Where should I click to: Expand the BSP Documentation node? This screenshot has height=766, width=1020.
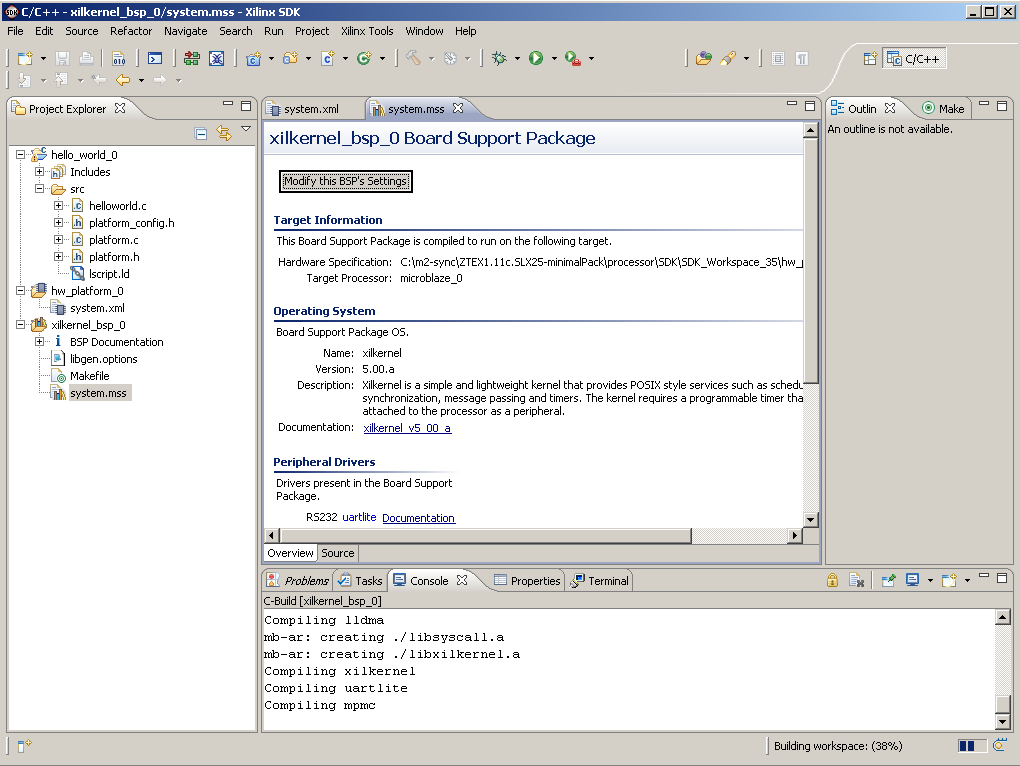pyautogui.click(x=40, y=342)
